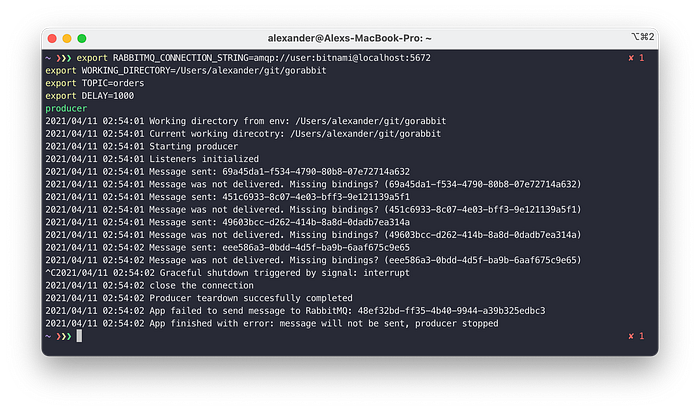Click the Producer teardown succesfully completed line
This screenshot has height=411, width=700.
pyautogui.click(x=199, y=298)
